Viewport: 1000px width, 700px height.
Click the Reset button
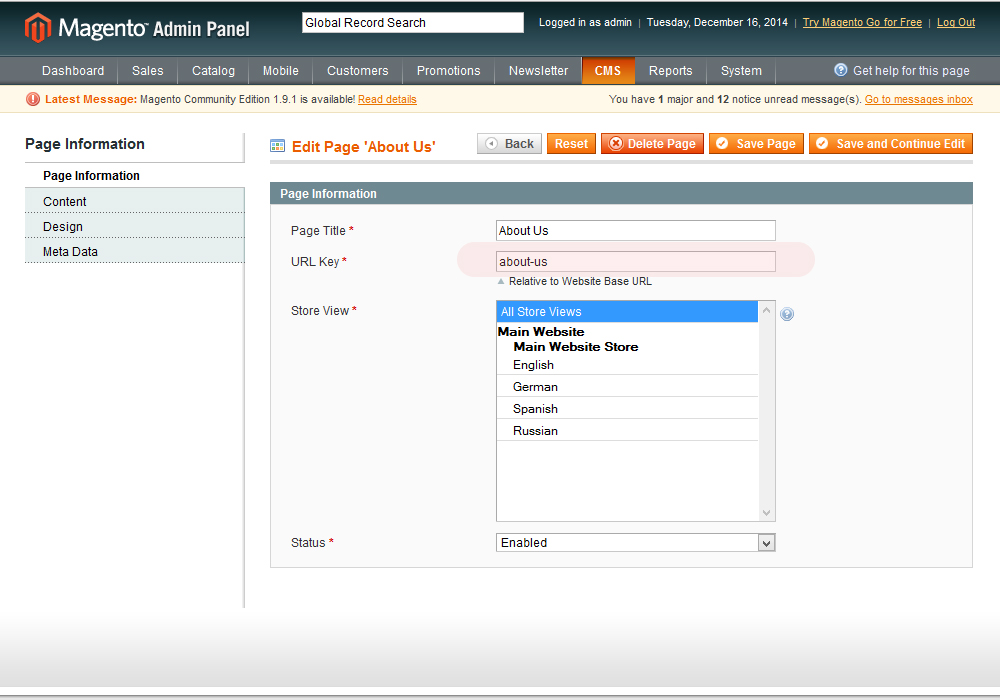[x=571, y=143]
